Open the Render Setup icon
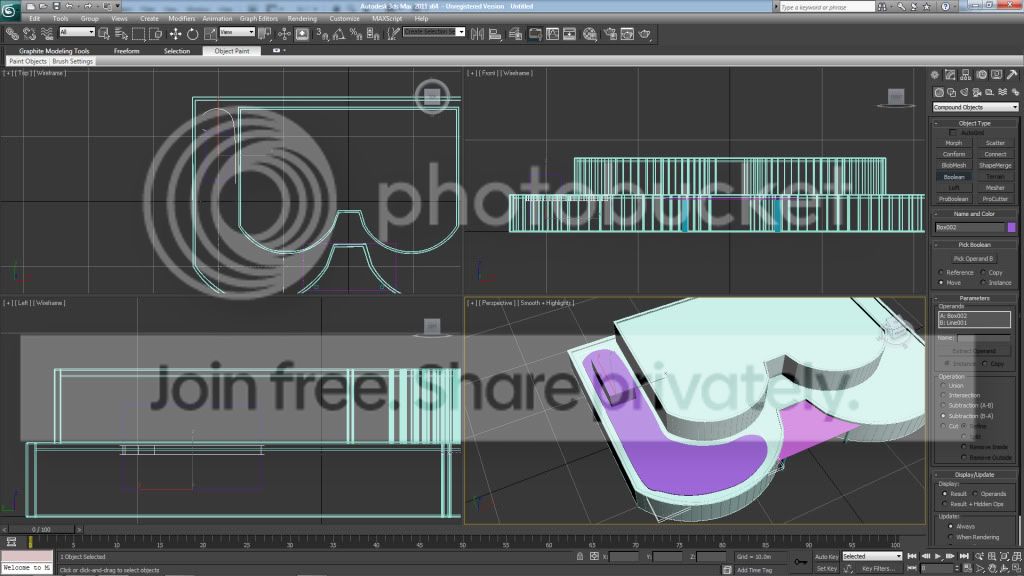 click(610, 34)
